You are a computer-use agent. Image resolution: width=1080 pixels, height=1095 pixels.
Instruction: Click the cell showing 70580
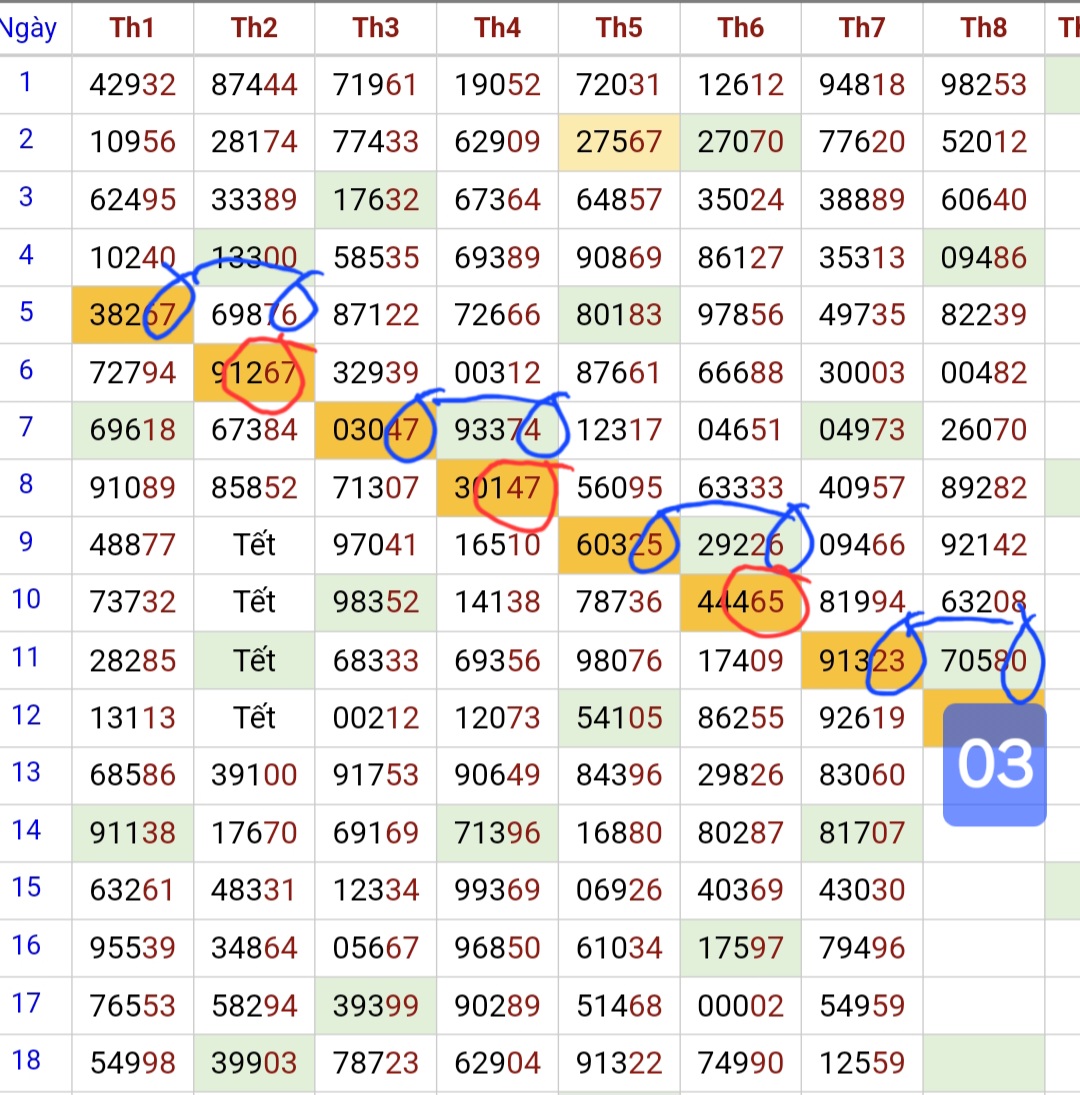pos(983,661)
